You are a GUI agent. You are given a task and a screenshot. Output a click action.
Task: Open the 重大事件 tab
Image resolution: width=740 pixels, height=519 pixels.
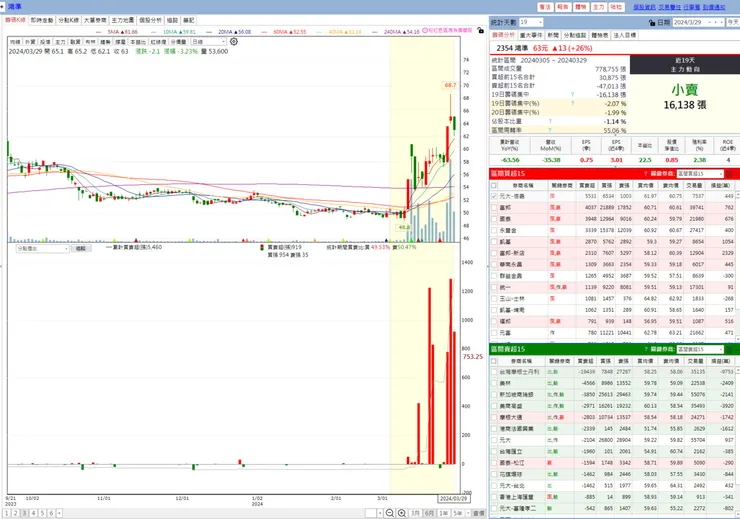531,35
